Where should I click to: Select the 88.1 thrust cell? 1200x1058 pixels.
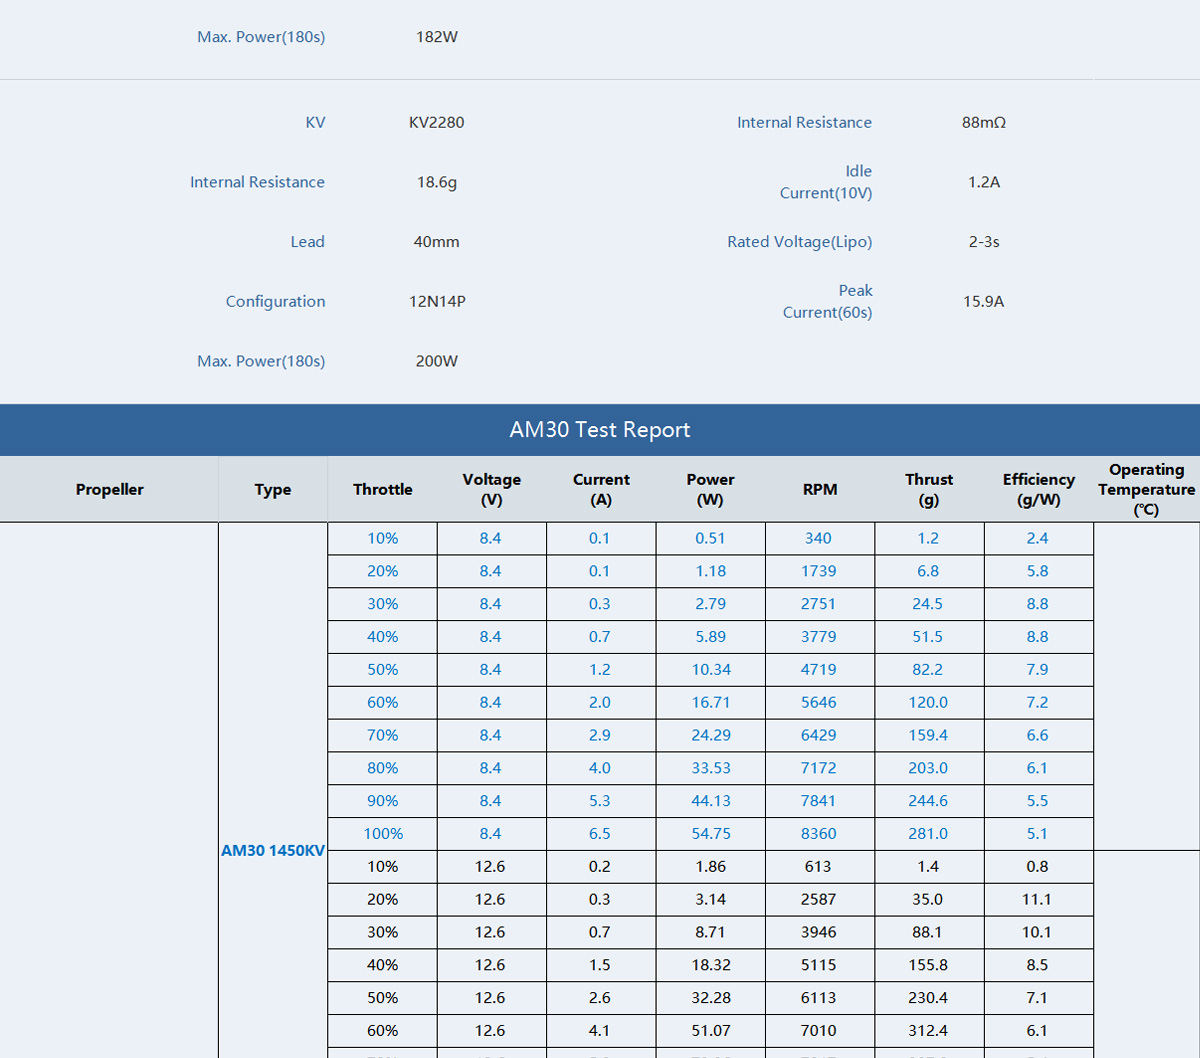[x=929, y=932]
